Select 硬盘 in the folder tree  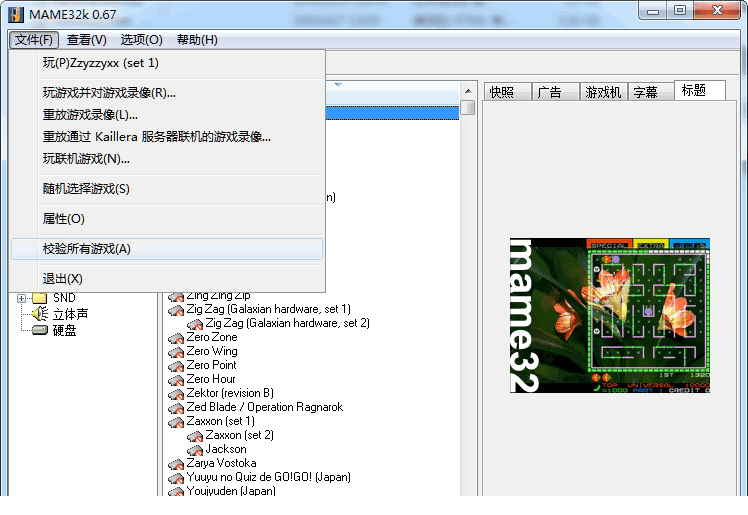(64, 330)
